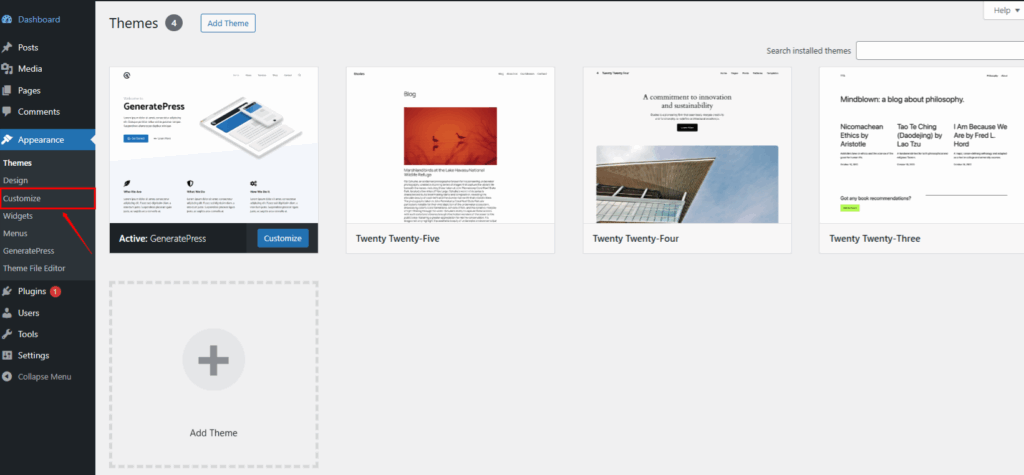Click the large plus icon for new theme
The image size is (1024, 475).
[214, 360]
